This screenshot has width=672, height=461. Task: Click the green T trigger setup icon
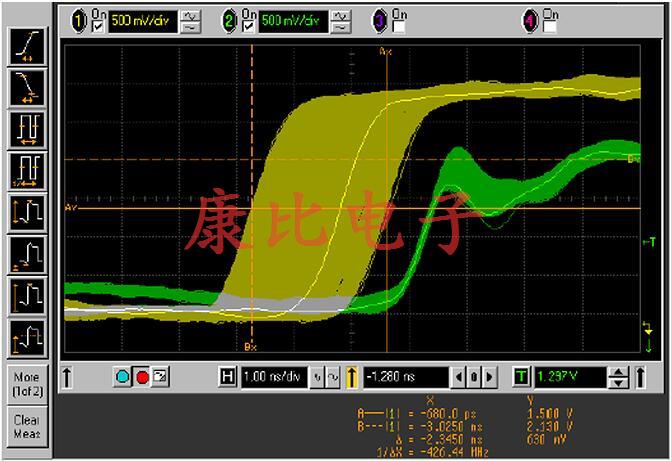(521, 377)
